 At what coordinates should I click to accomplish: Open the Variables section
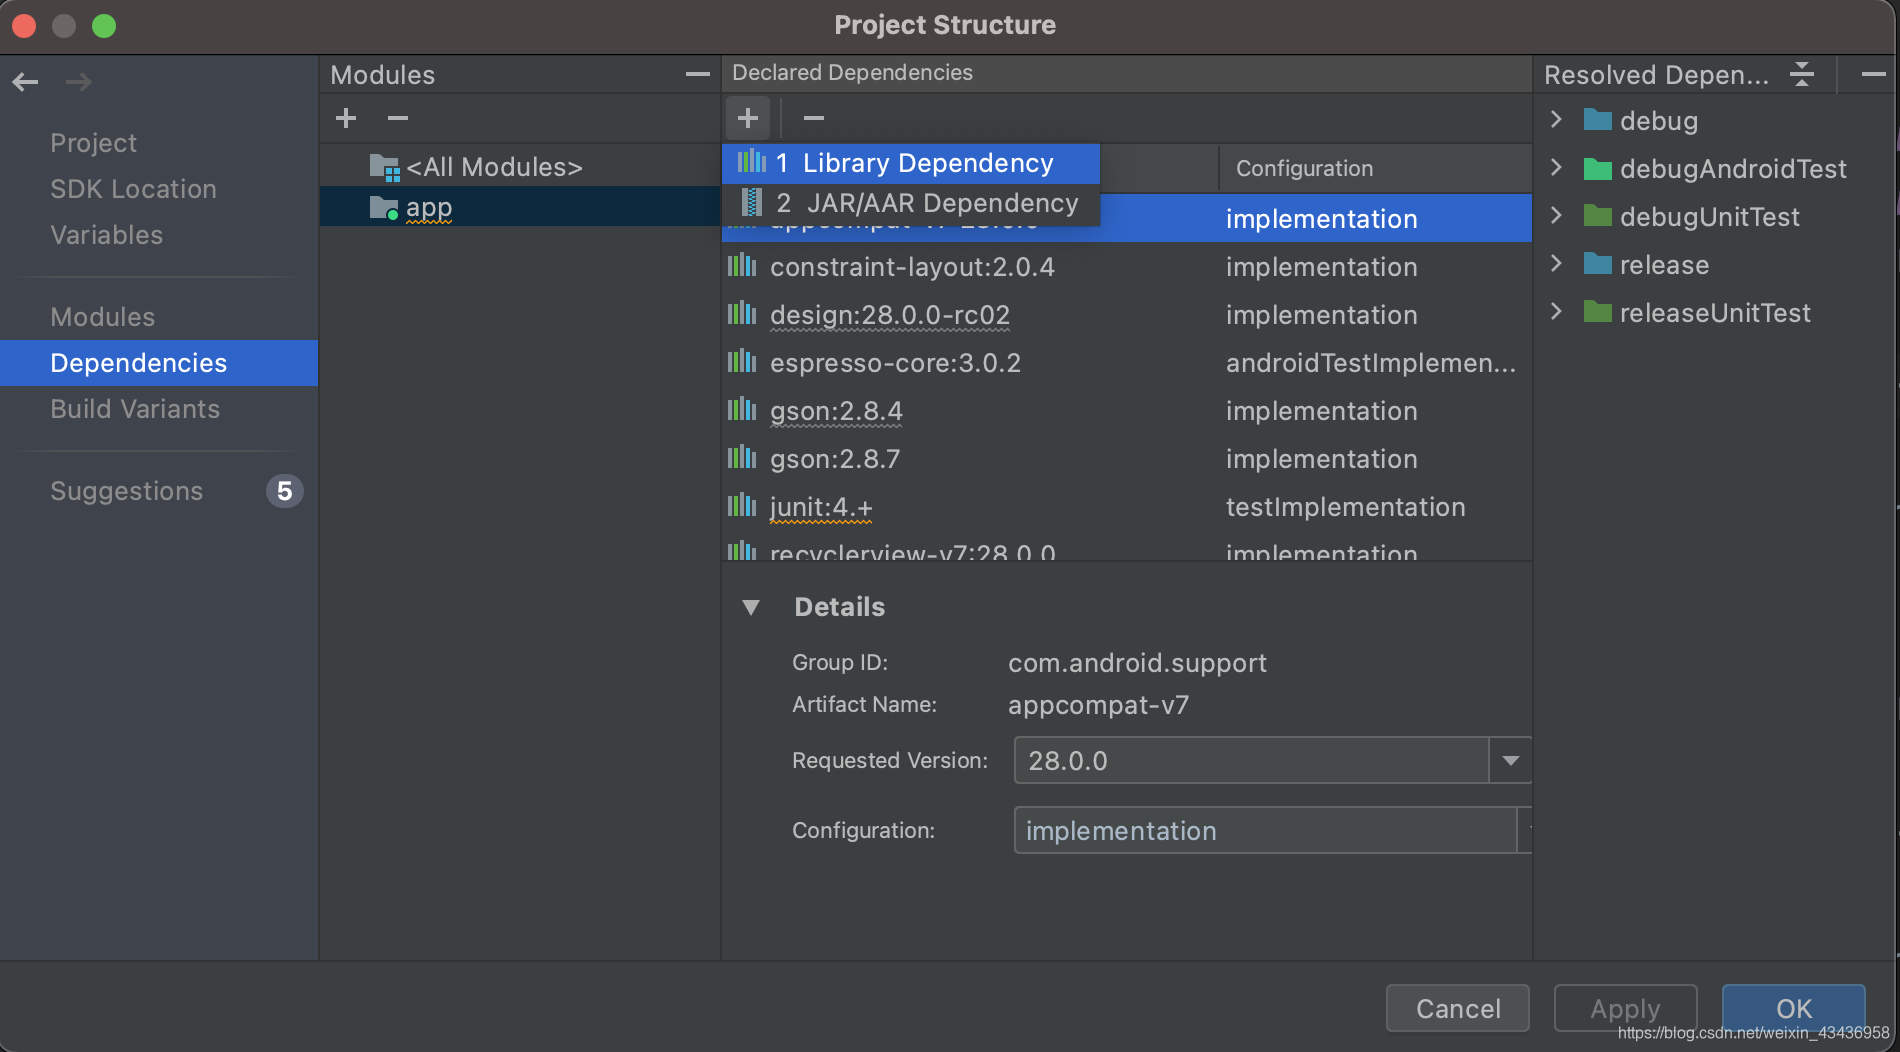(106, 235)
